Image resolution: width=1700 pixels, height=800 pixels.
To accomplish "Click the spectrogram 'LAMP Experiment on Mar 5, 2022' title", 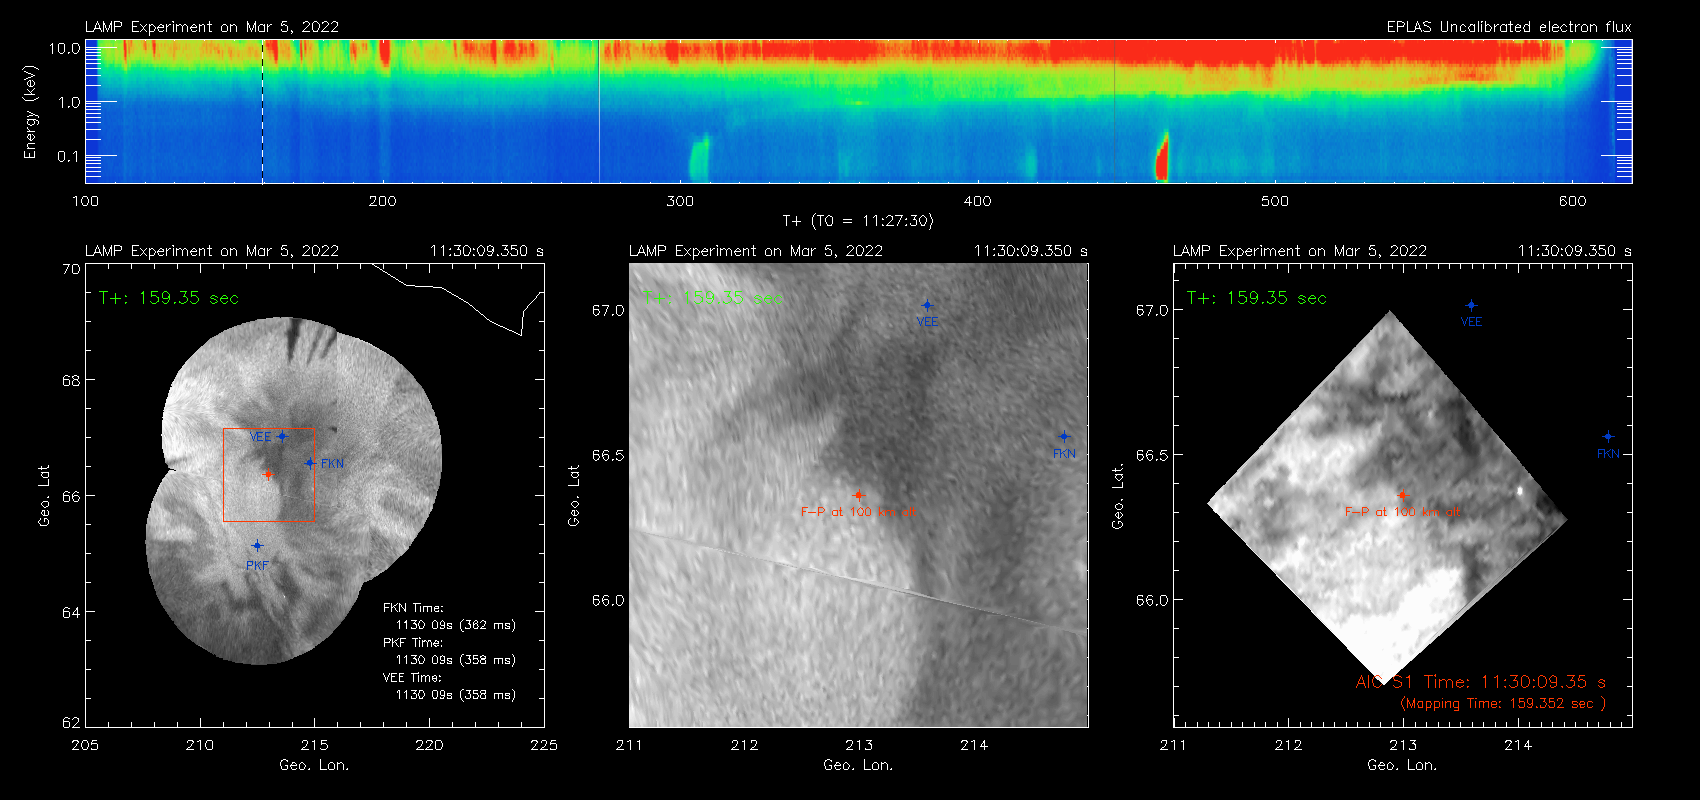I will point(212,27).
